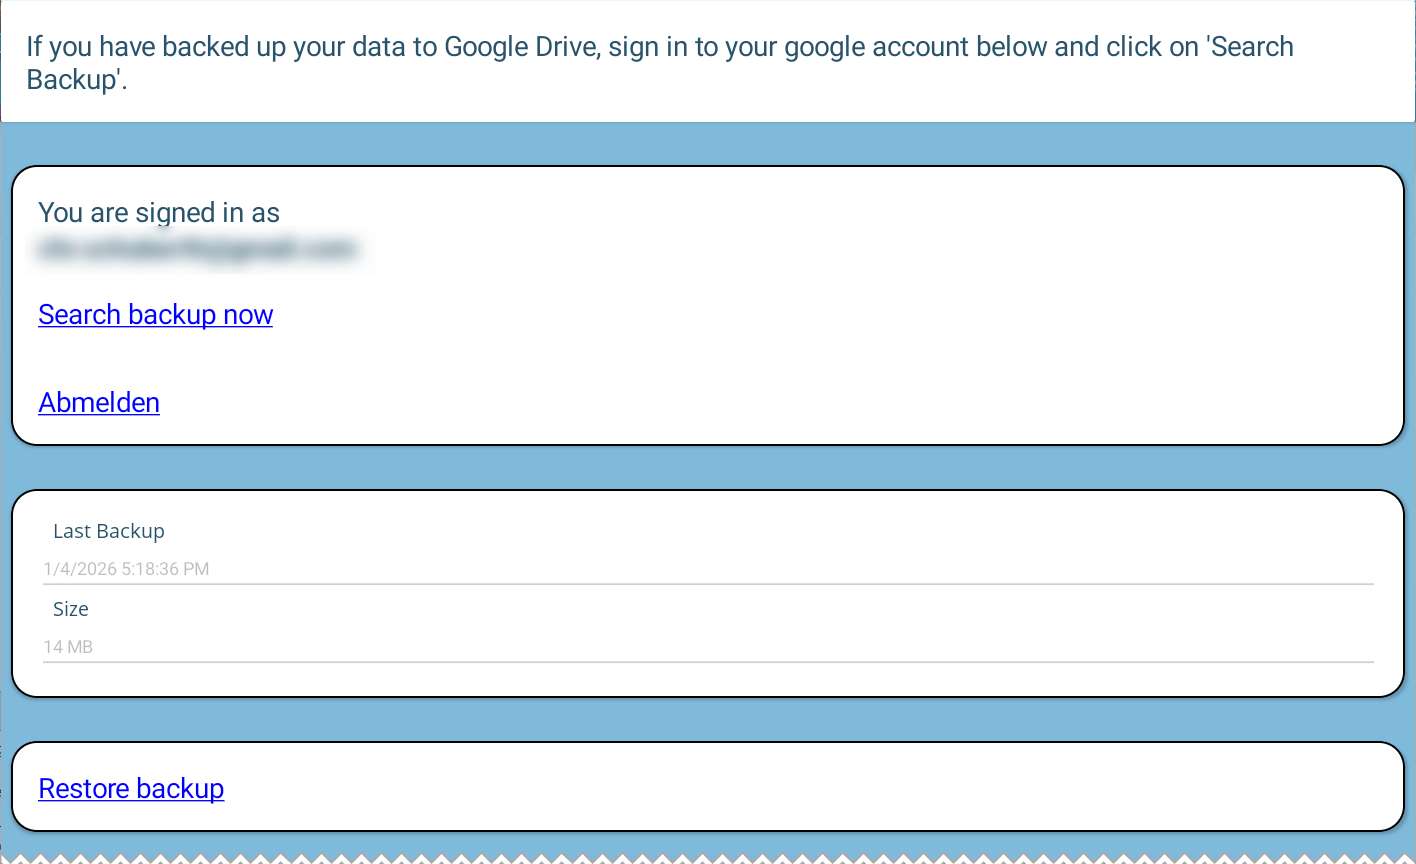Click the 'Search backup now' link
This screenshot has width=1416, height=864.
pyautogui.click(x=155, y=315)
